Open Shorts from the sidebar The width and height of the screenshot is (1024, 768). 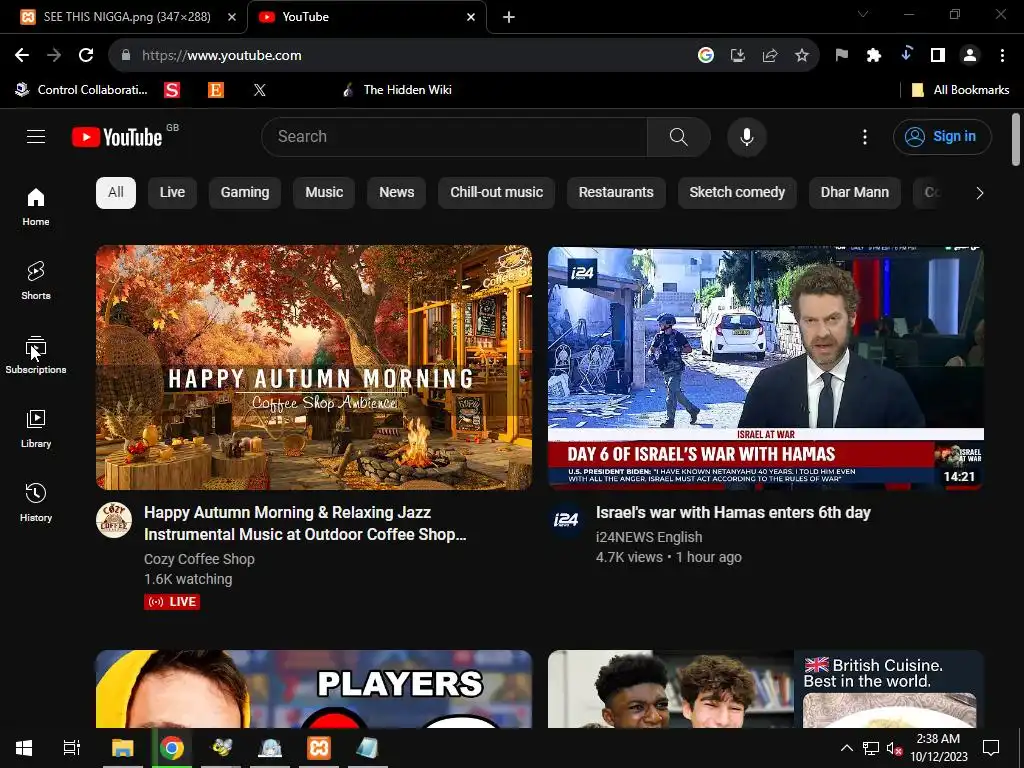click(36, 280)
